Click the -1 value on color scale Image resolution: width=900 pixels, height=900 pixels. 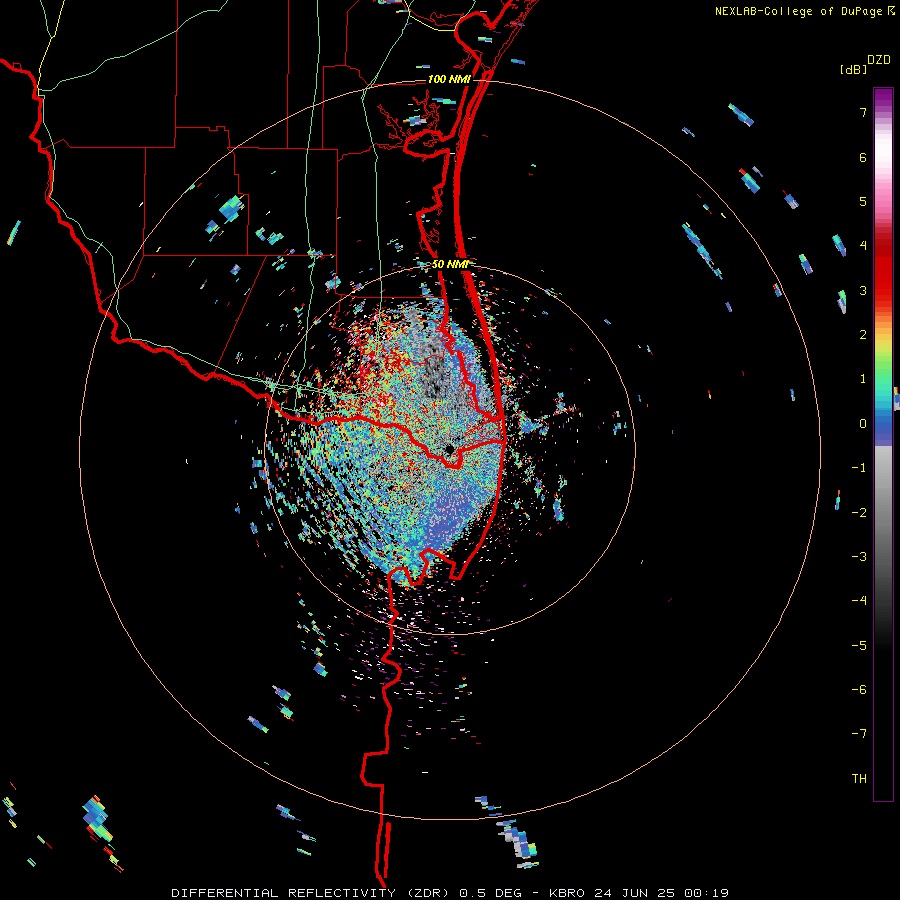(859, 468)
